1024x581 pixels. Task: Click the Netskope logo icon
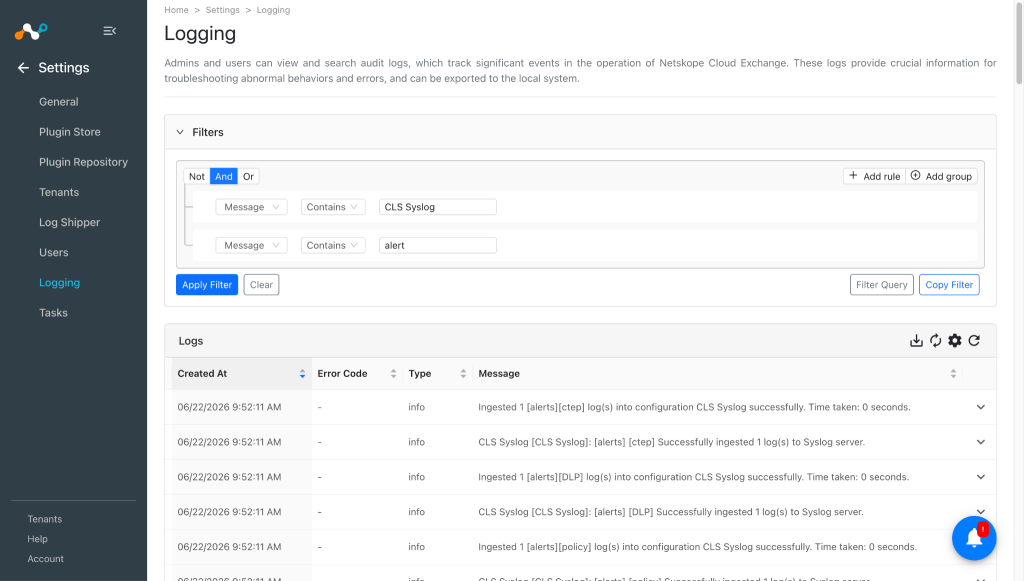(x=31, y=31)
